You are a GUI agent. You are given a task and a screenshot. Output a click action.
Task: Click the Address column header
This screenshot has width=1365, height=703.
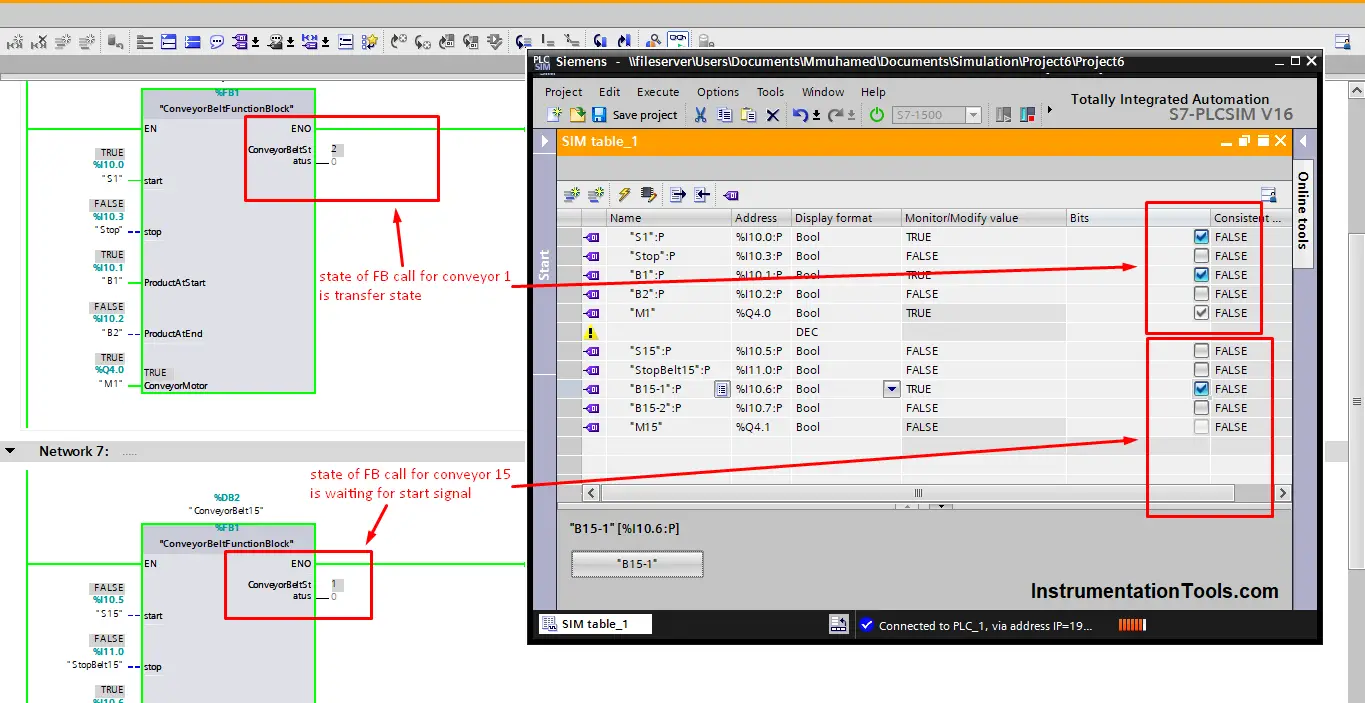pos(761,218)
